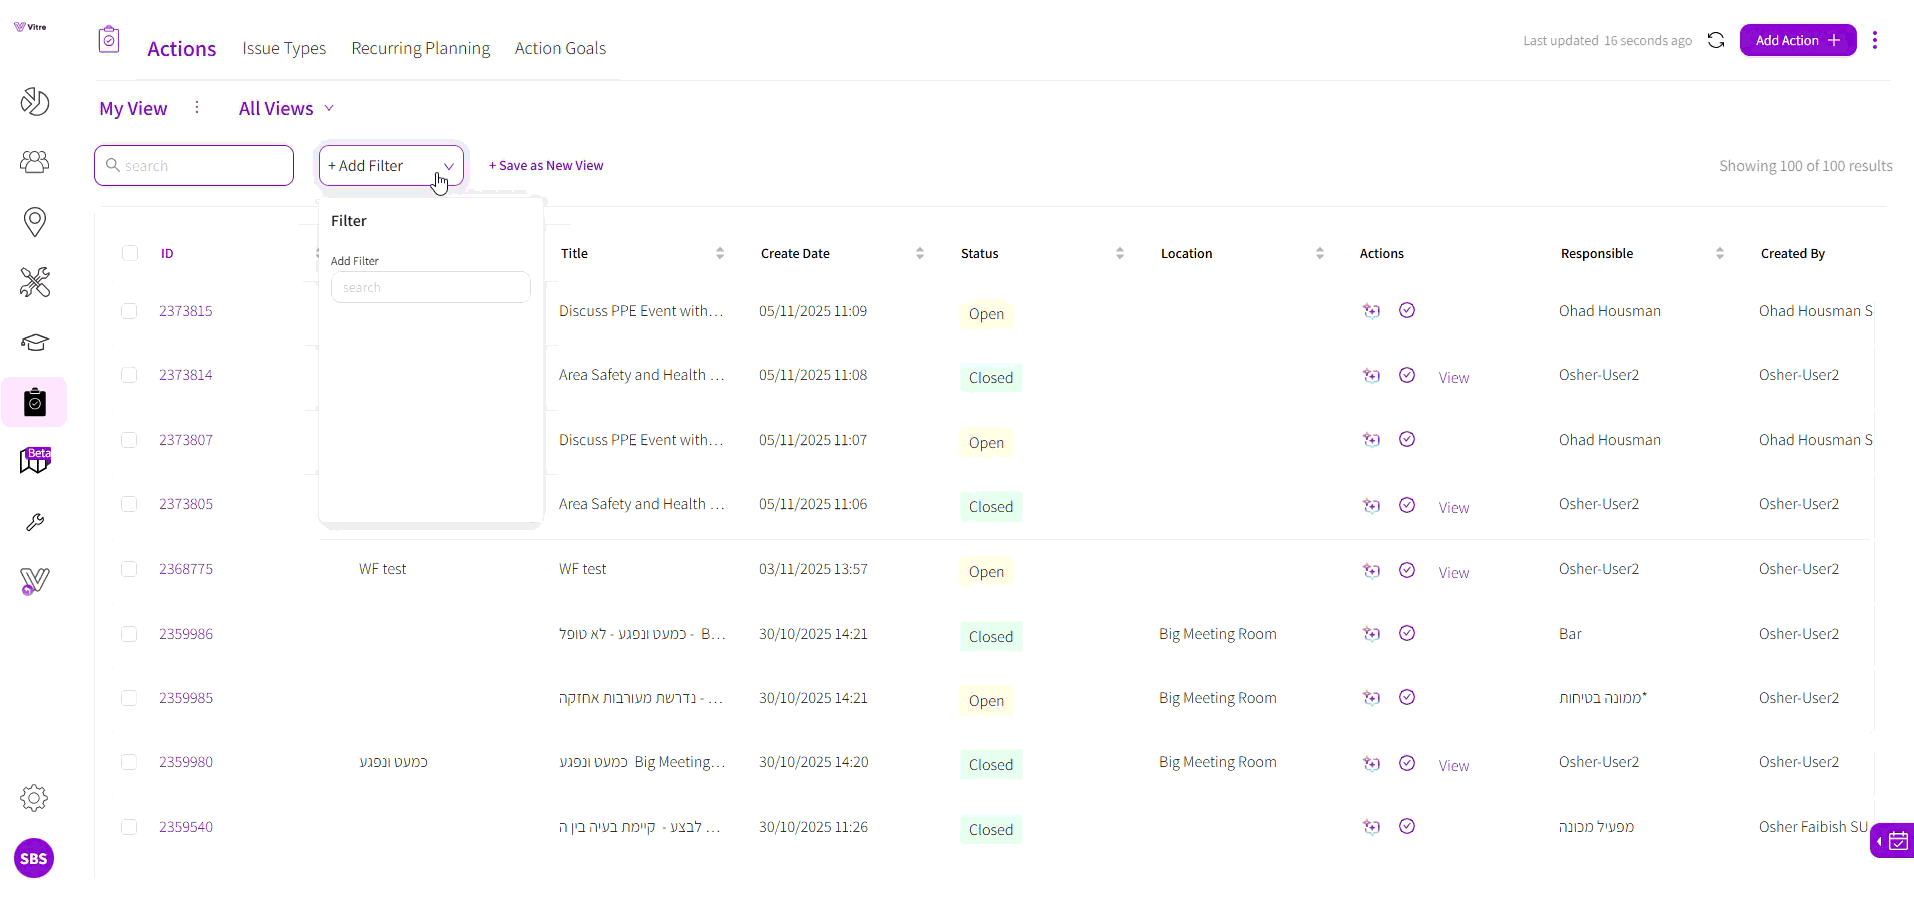Select the checkbox for row 2373814

pyautogui.click(x=129, y=375)
